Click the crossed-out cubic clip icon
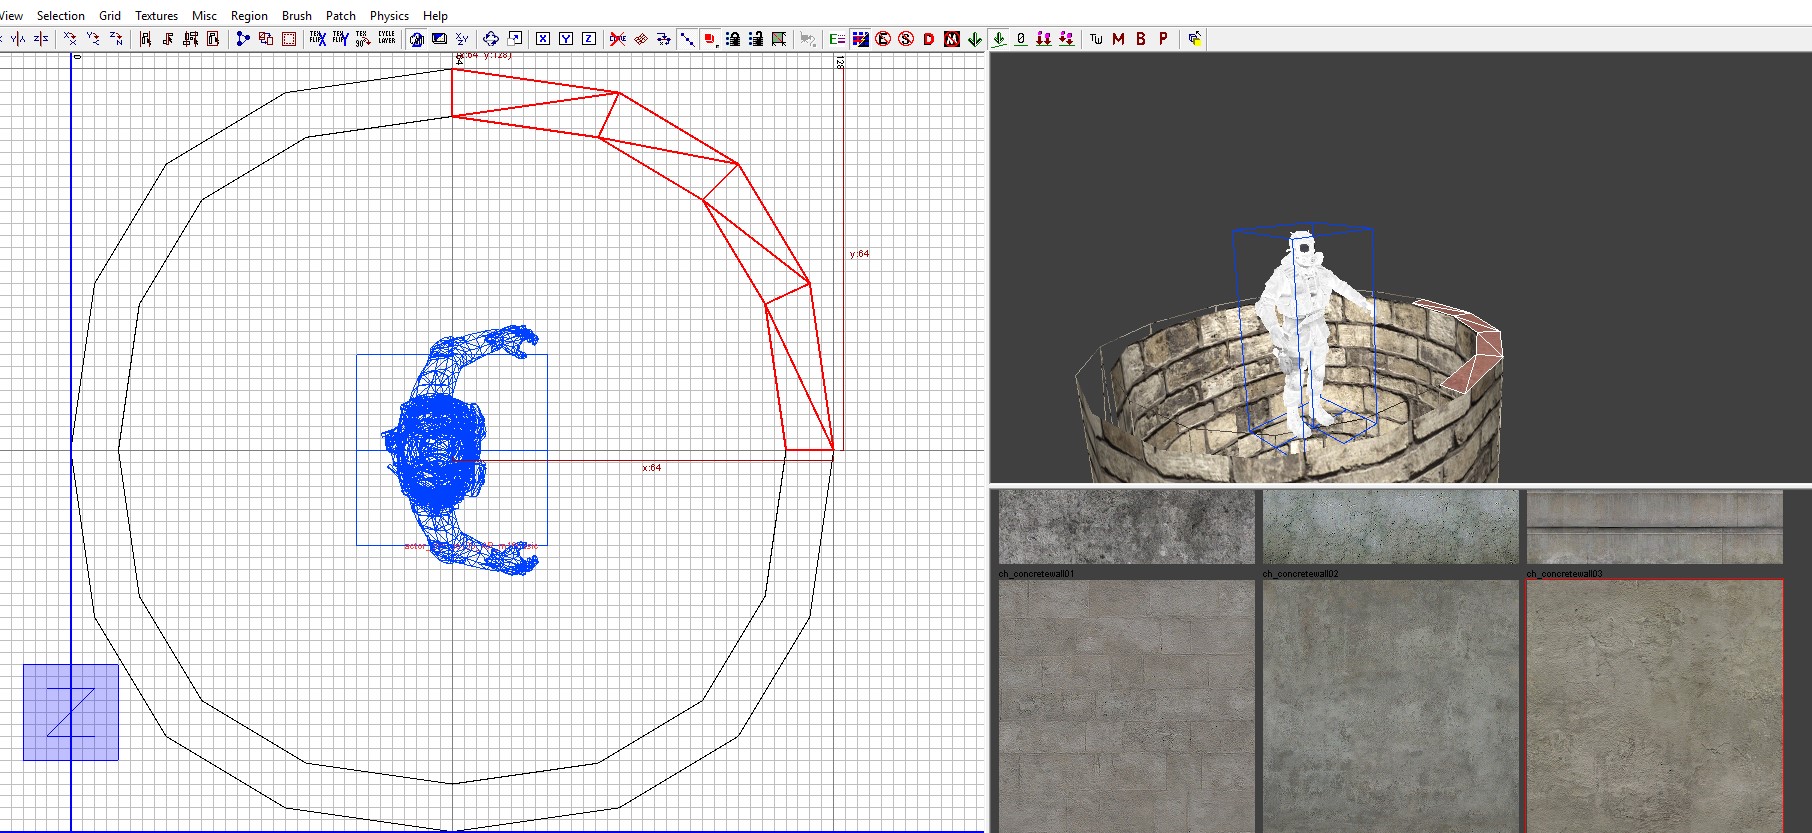 click(618, 39)
